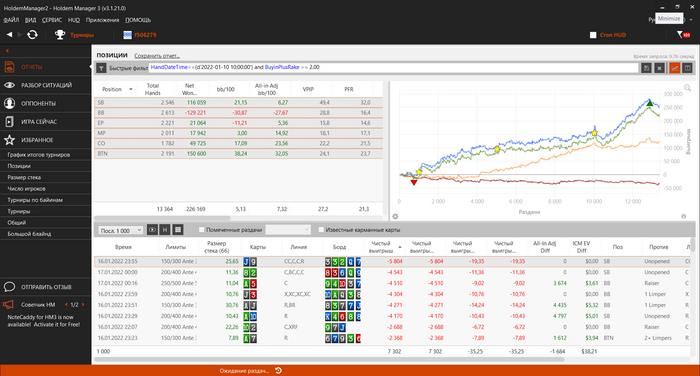Click the filter expression input field
The height and width of the screenshot is (376, 700).
coord(394,67)
